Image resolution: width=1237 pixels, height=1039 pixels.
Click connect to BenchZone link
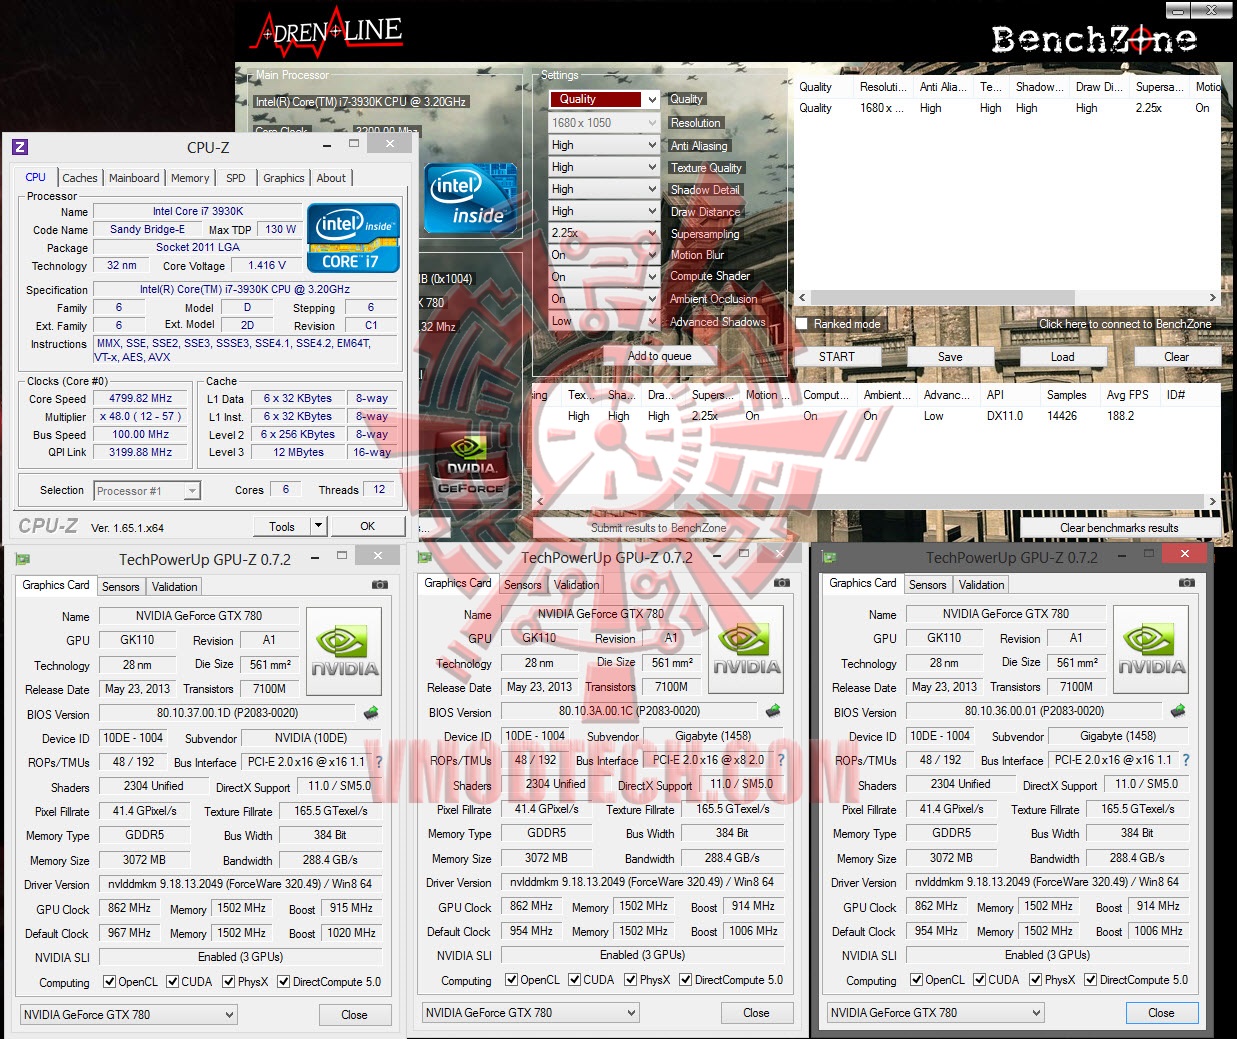point(1125,324)
